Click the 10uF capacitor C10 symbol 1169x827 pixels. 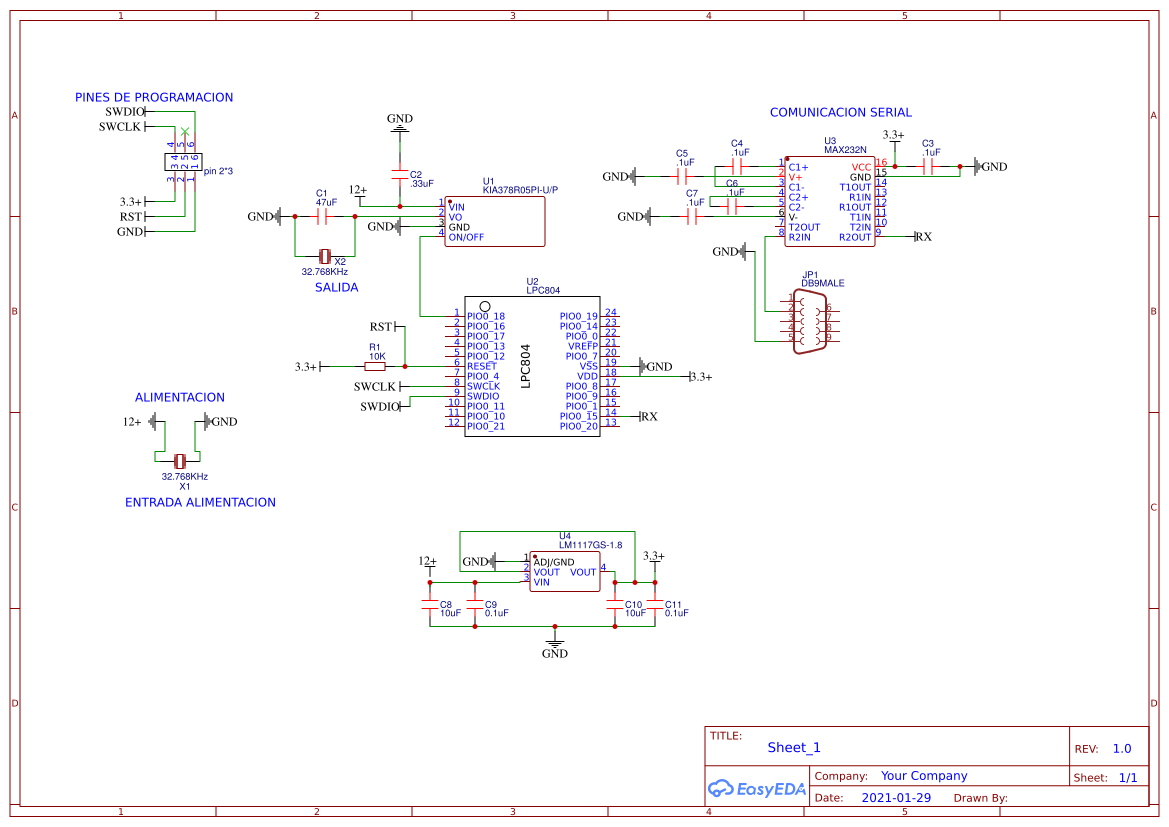pyautogui.click(x=617, y=604)
